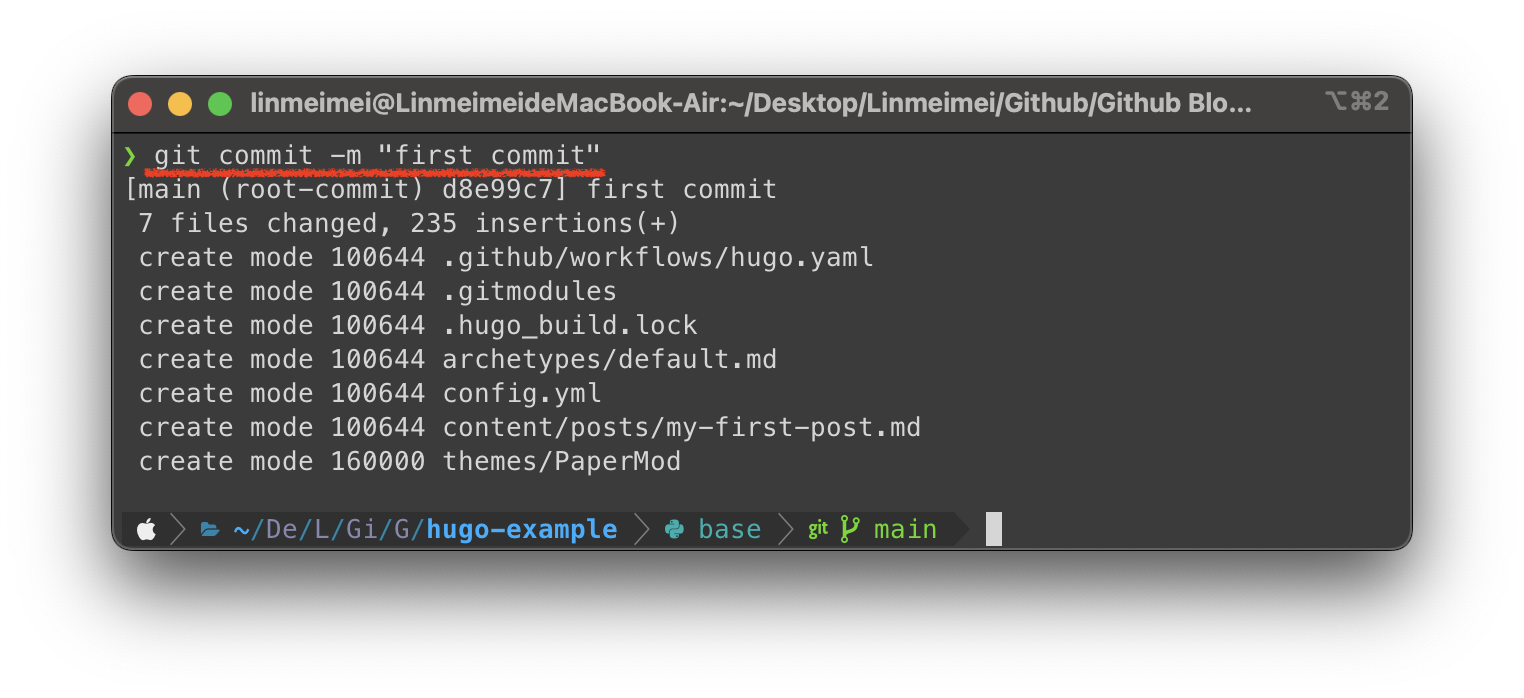Click the hugo-example directory in the prompt
Screen dimensions: 1524x698
click(x=522, y=529)
